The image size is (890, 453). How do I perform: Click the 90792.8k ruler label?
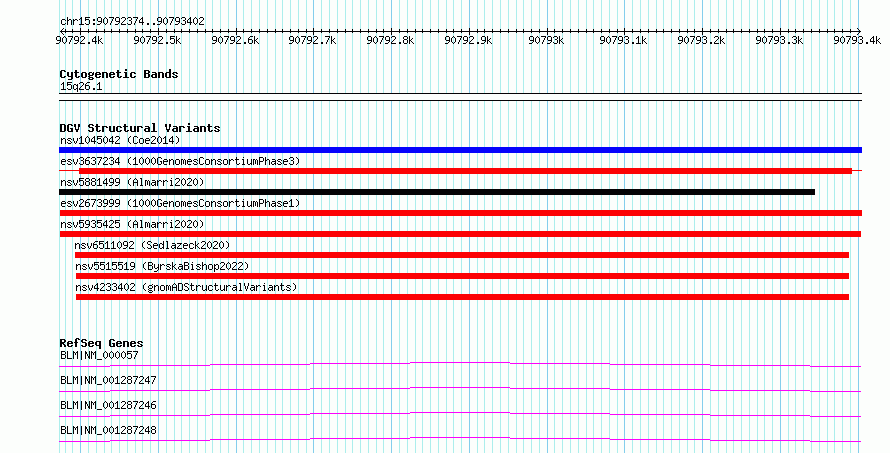[390, 40]
